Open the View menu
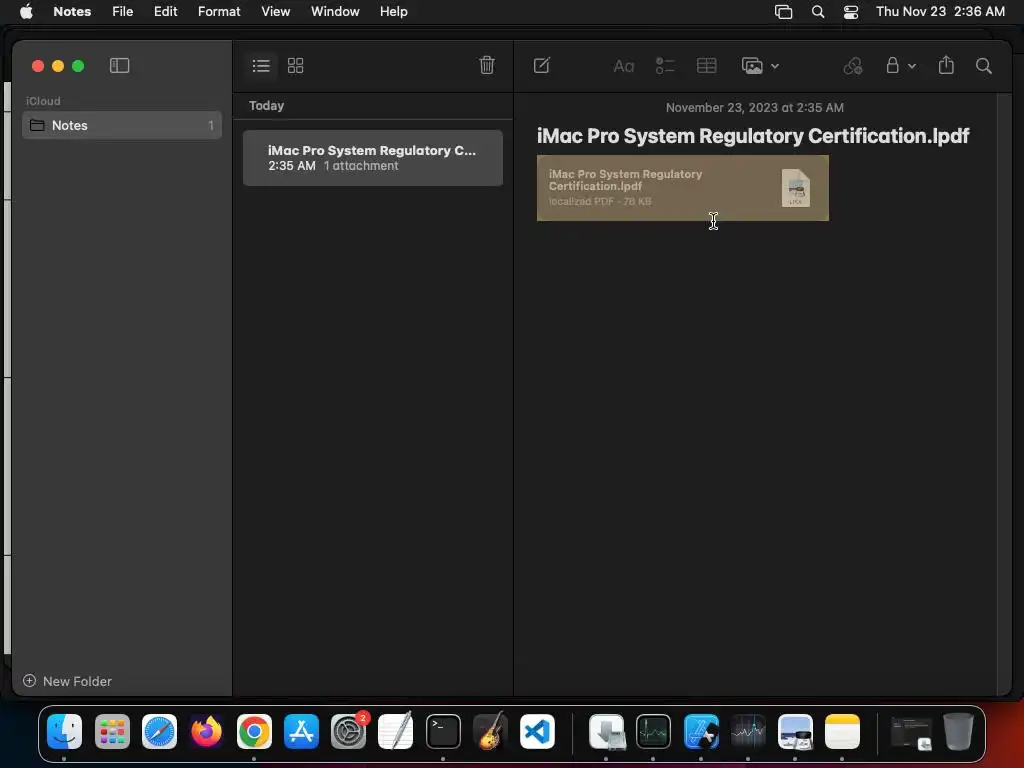 point(276,11)
